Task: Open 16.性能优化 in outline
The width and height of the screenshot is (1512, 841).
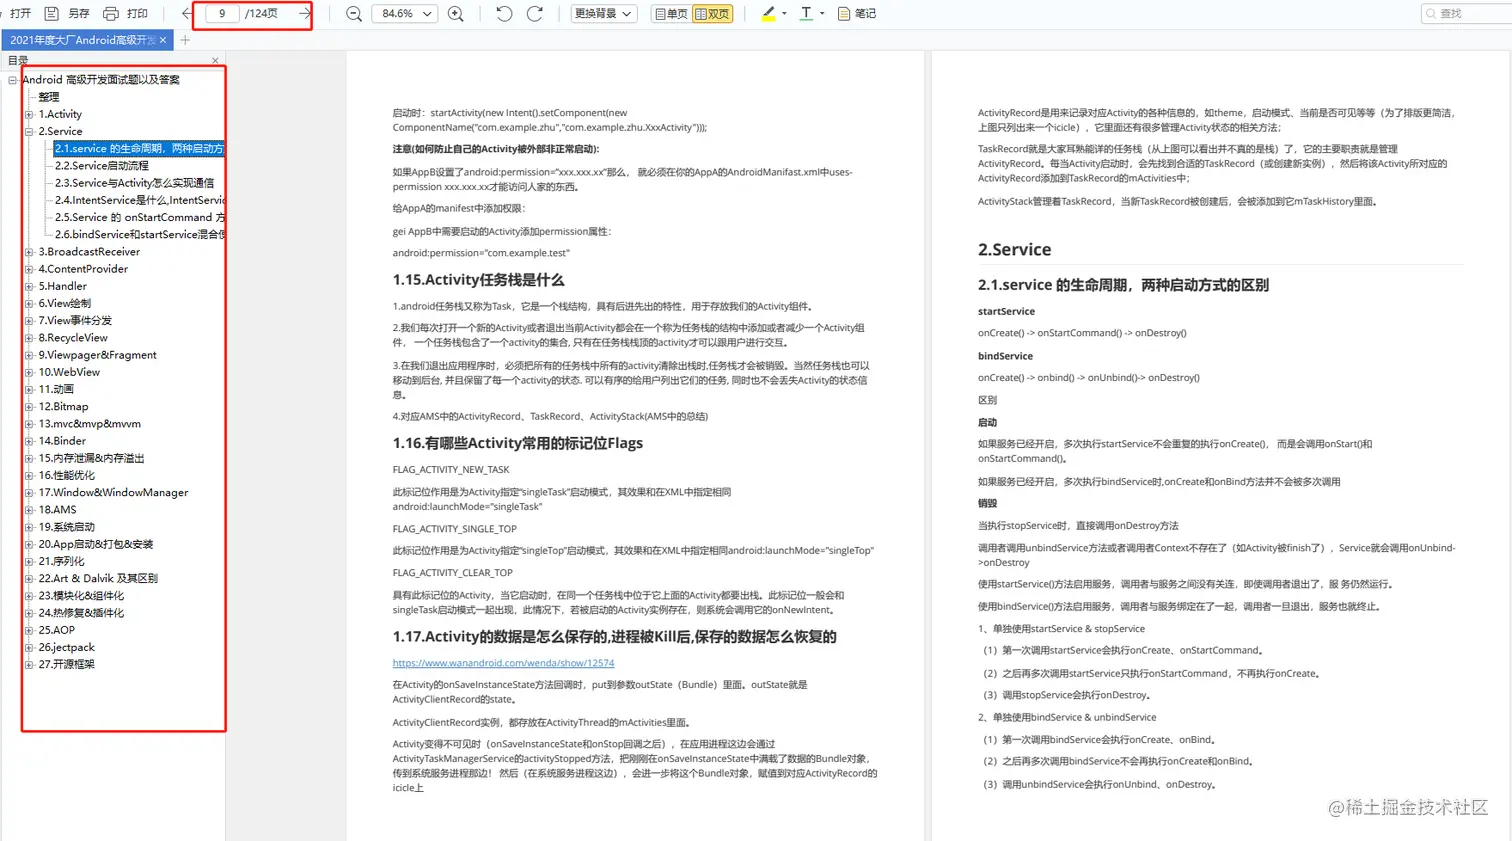Action: 66,475
